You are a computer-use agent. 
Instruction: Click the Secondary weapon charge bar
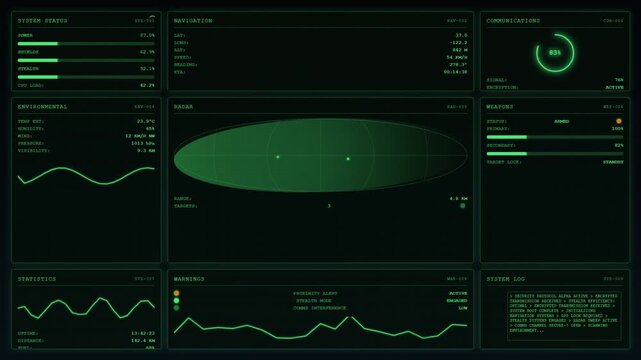[x=555, y=154]
